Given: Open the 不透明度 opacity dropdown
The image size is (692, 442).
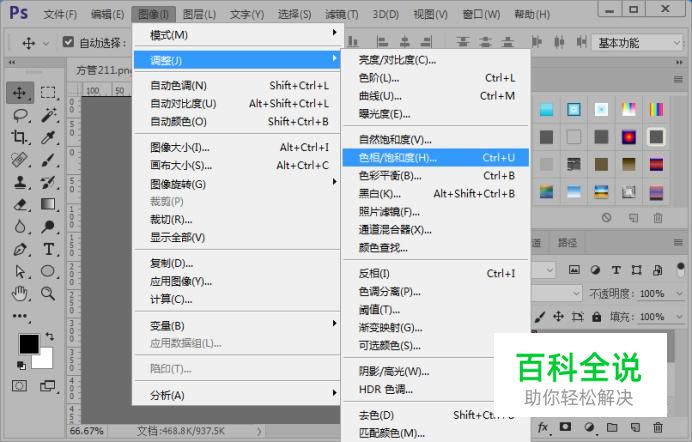Looking at the screenshot, I should [x=679, y=293].
